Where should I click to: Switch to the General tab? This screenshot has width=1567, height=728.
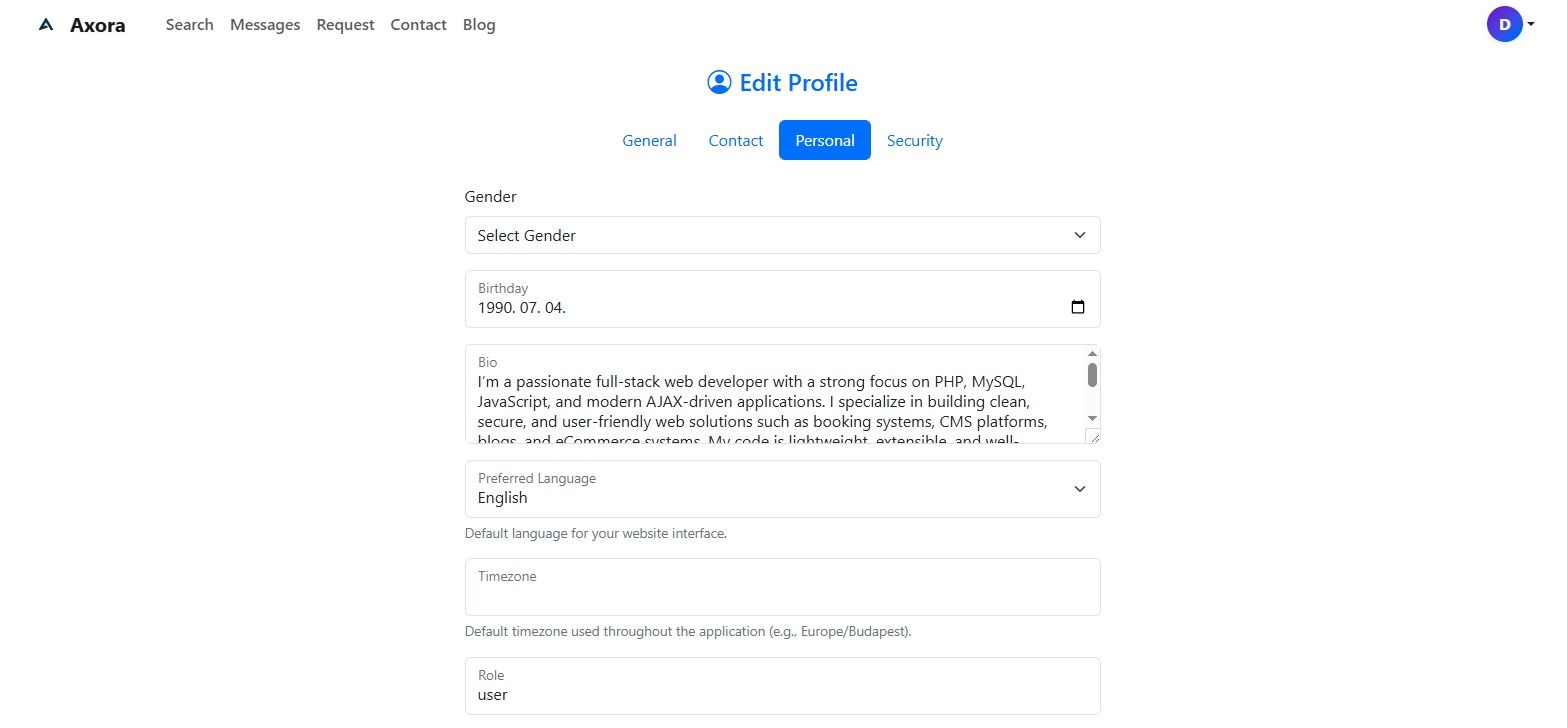point(649,141)
